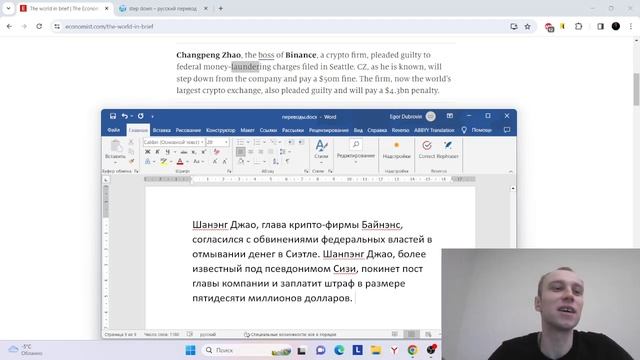
Task: Center-align the paragraph
Action: [251, 152]
